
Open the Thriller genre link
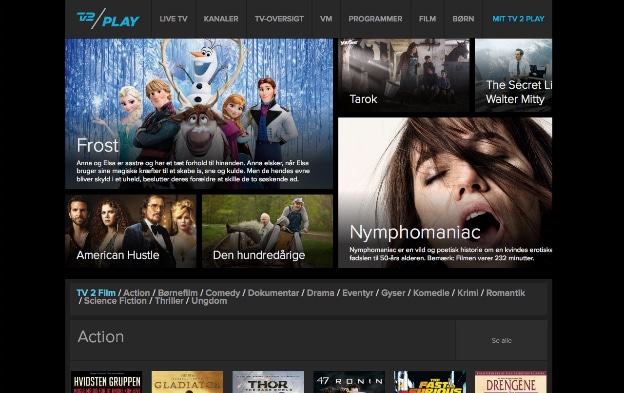pos(169,301)
